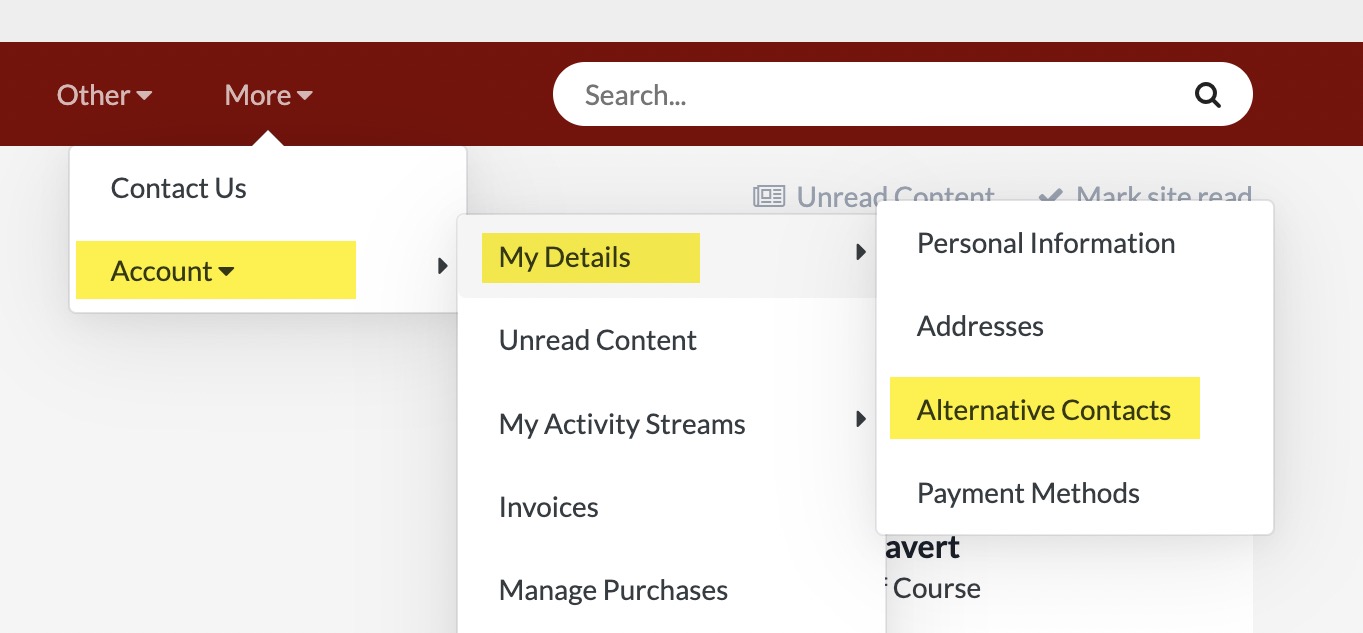Toggle the More dropdown menu
The image size is (1363, 633).
tap(268, 95)
